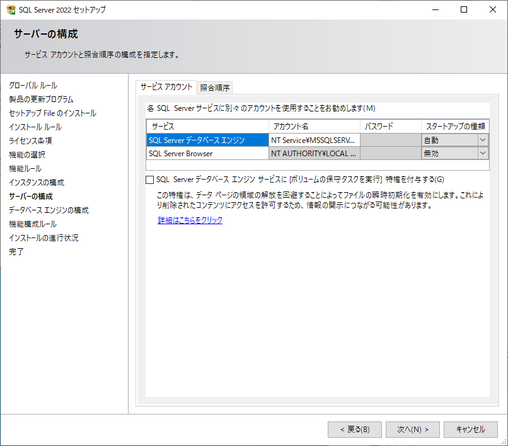
Task: Open startup type dropdown for database engine
Action: 483,140
